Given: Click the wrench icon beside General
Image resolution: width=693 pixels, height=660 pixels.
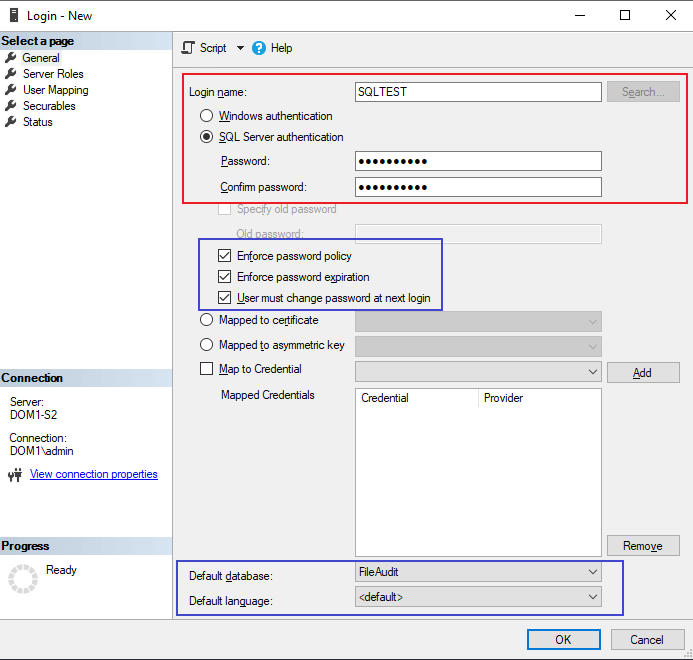Looking at the screenshot, I should click(x=11, y=58).
